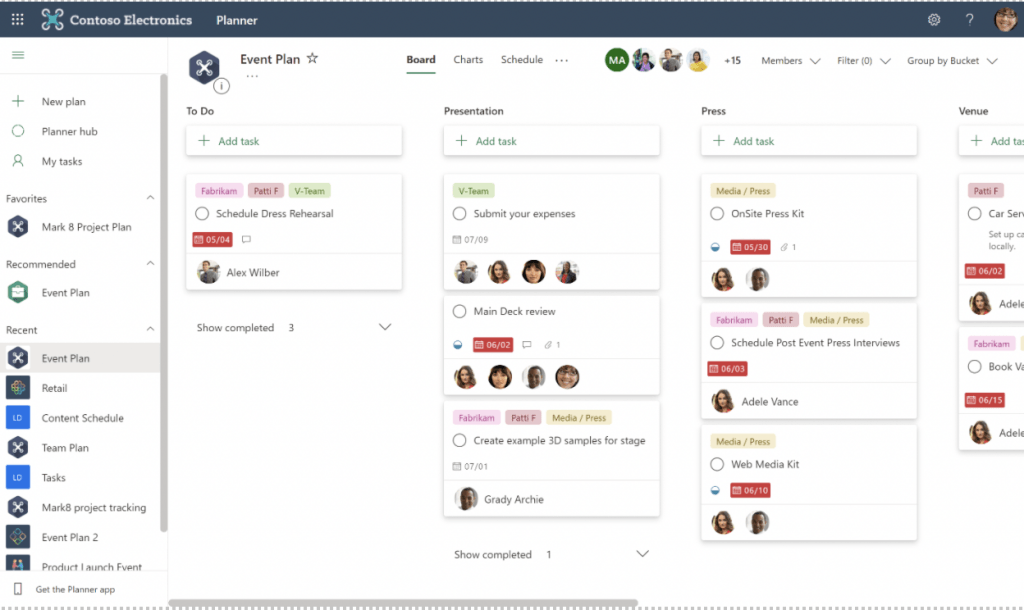
Task: Click attachment icon on OnSite Press Kit
Action: click(784, 247)
